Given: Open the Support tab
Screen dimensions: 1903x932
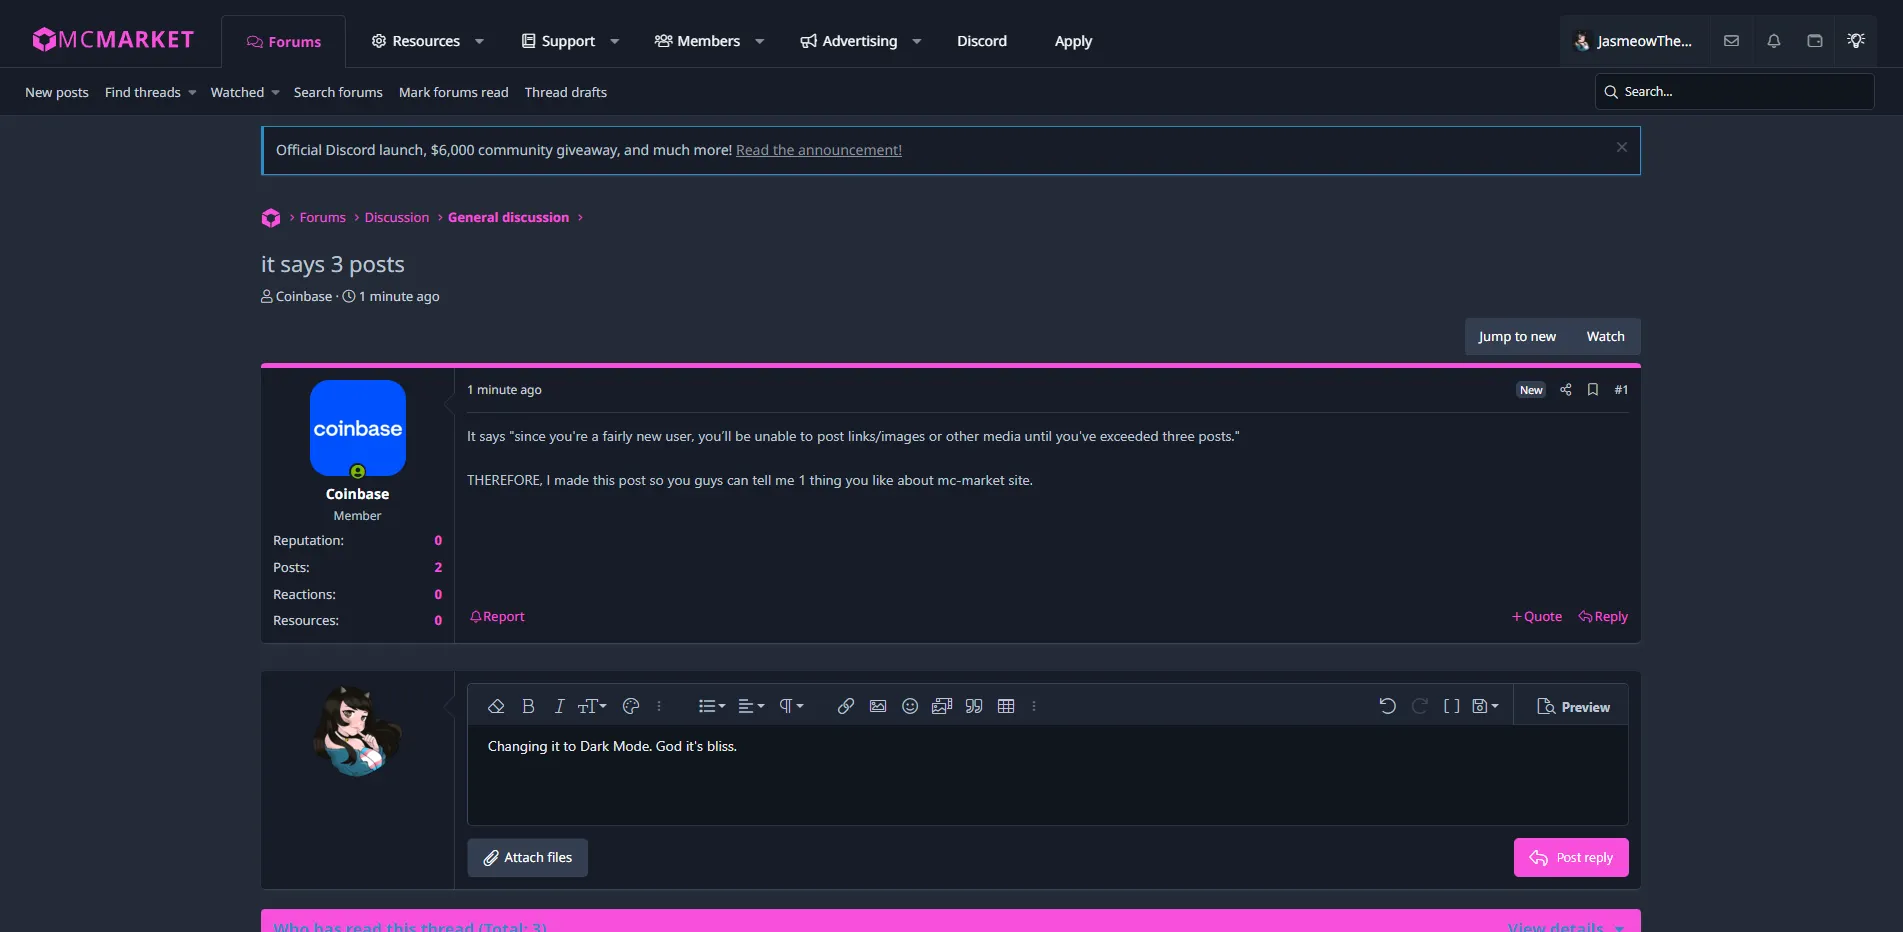Looking at the screenshot, I should pyautogui.click(x=558, y=41).
